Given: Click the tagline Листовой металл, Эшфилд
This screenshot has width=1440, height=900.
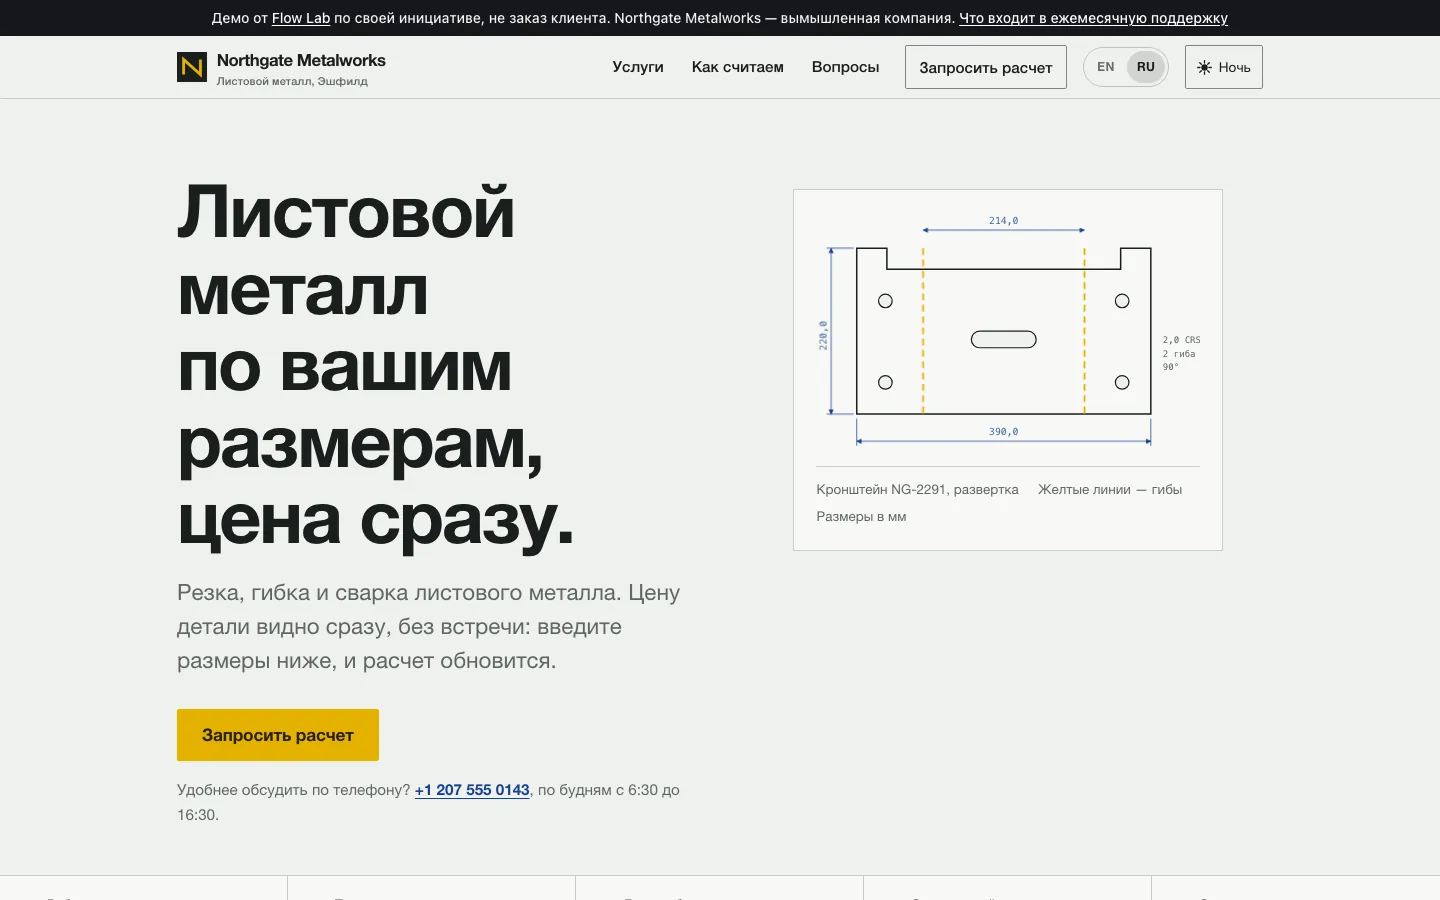Looking at the screenshot, I should tap(292, 81).
